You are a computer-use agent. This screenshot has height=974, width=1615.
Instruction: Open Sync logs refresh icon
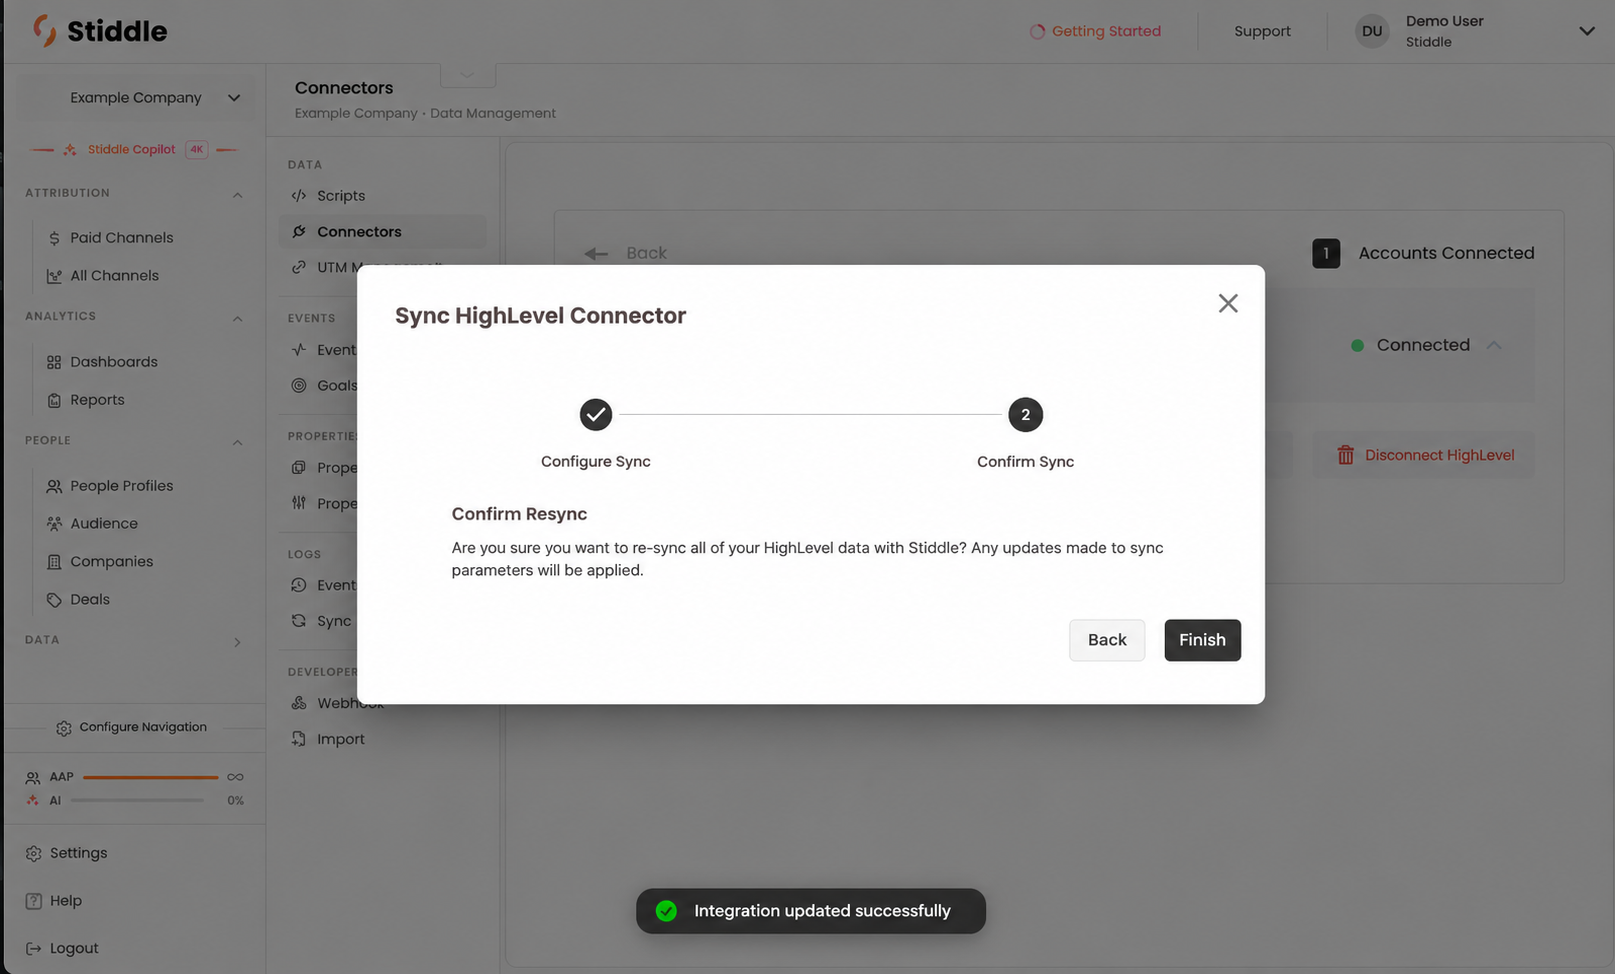298,621
